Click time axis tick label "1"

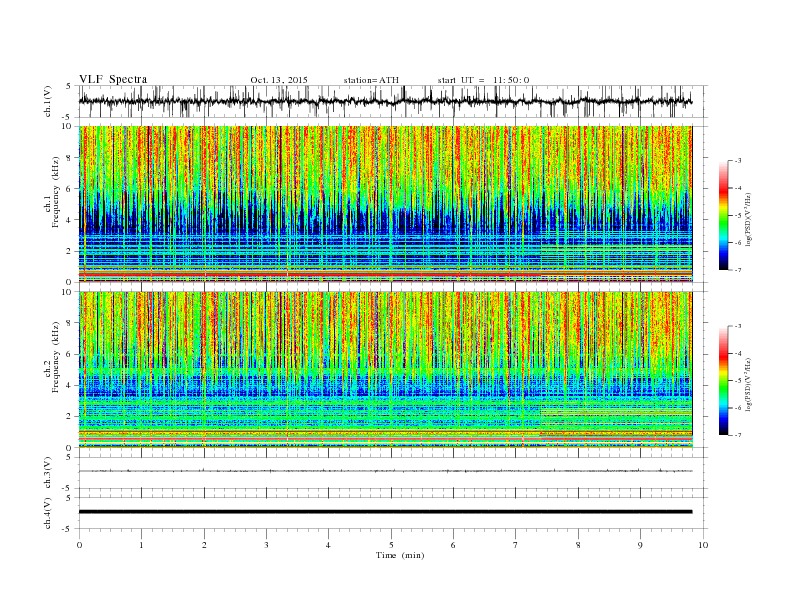pyautogui.click(x=141, y=545)
